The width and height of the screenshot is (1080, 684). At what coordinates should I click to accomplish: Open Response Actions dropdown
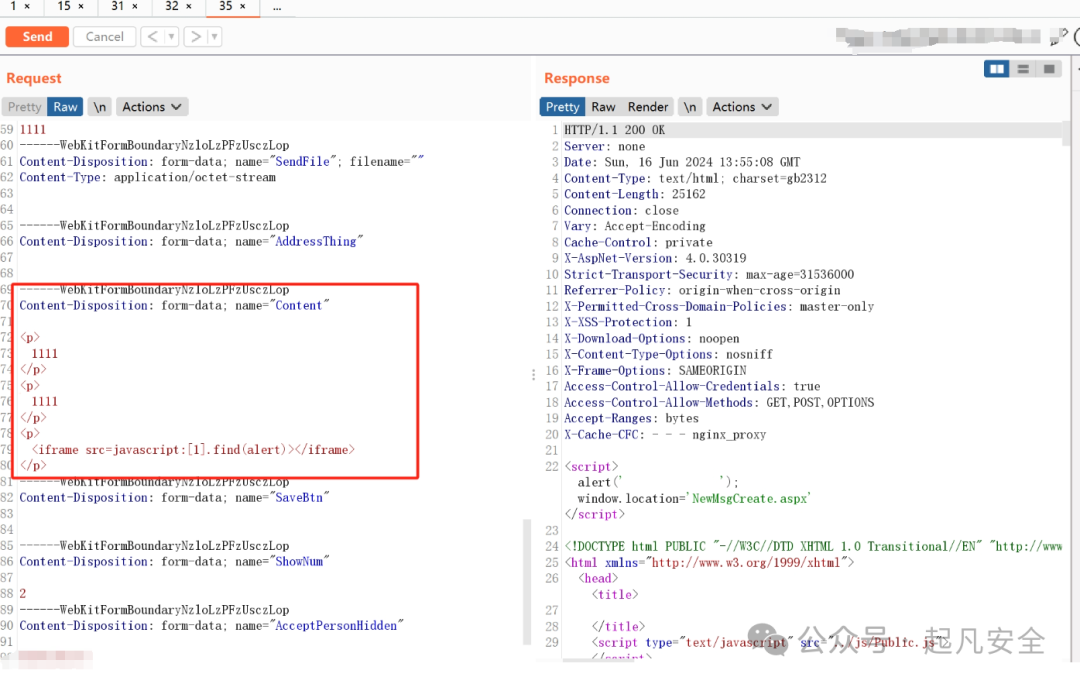[742, 107]
